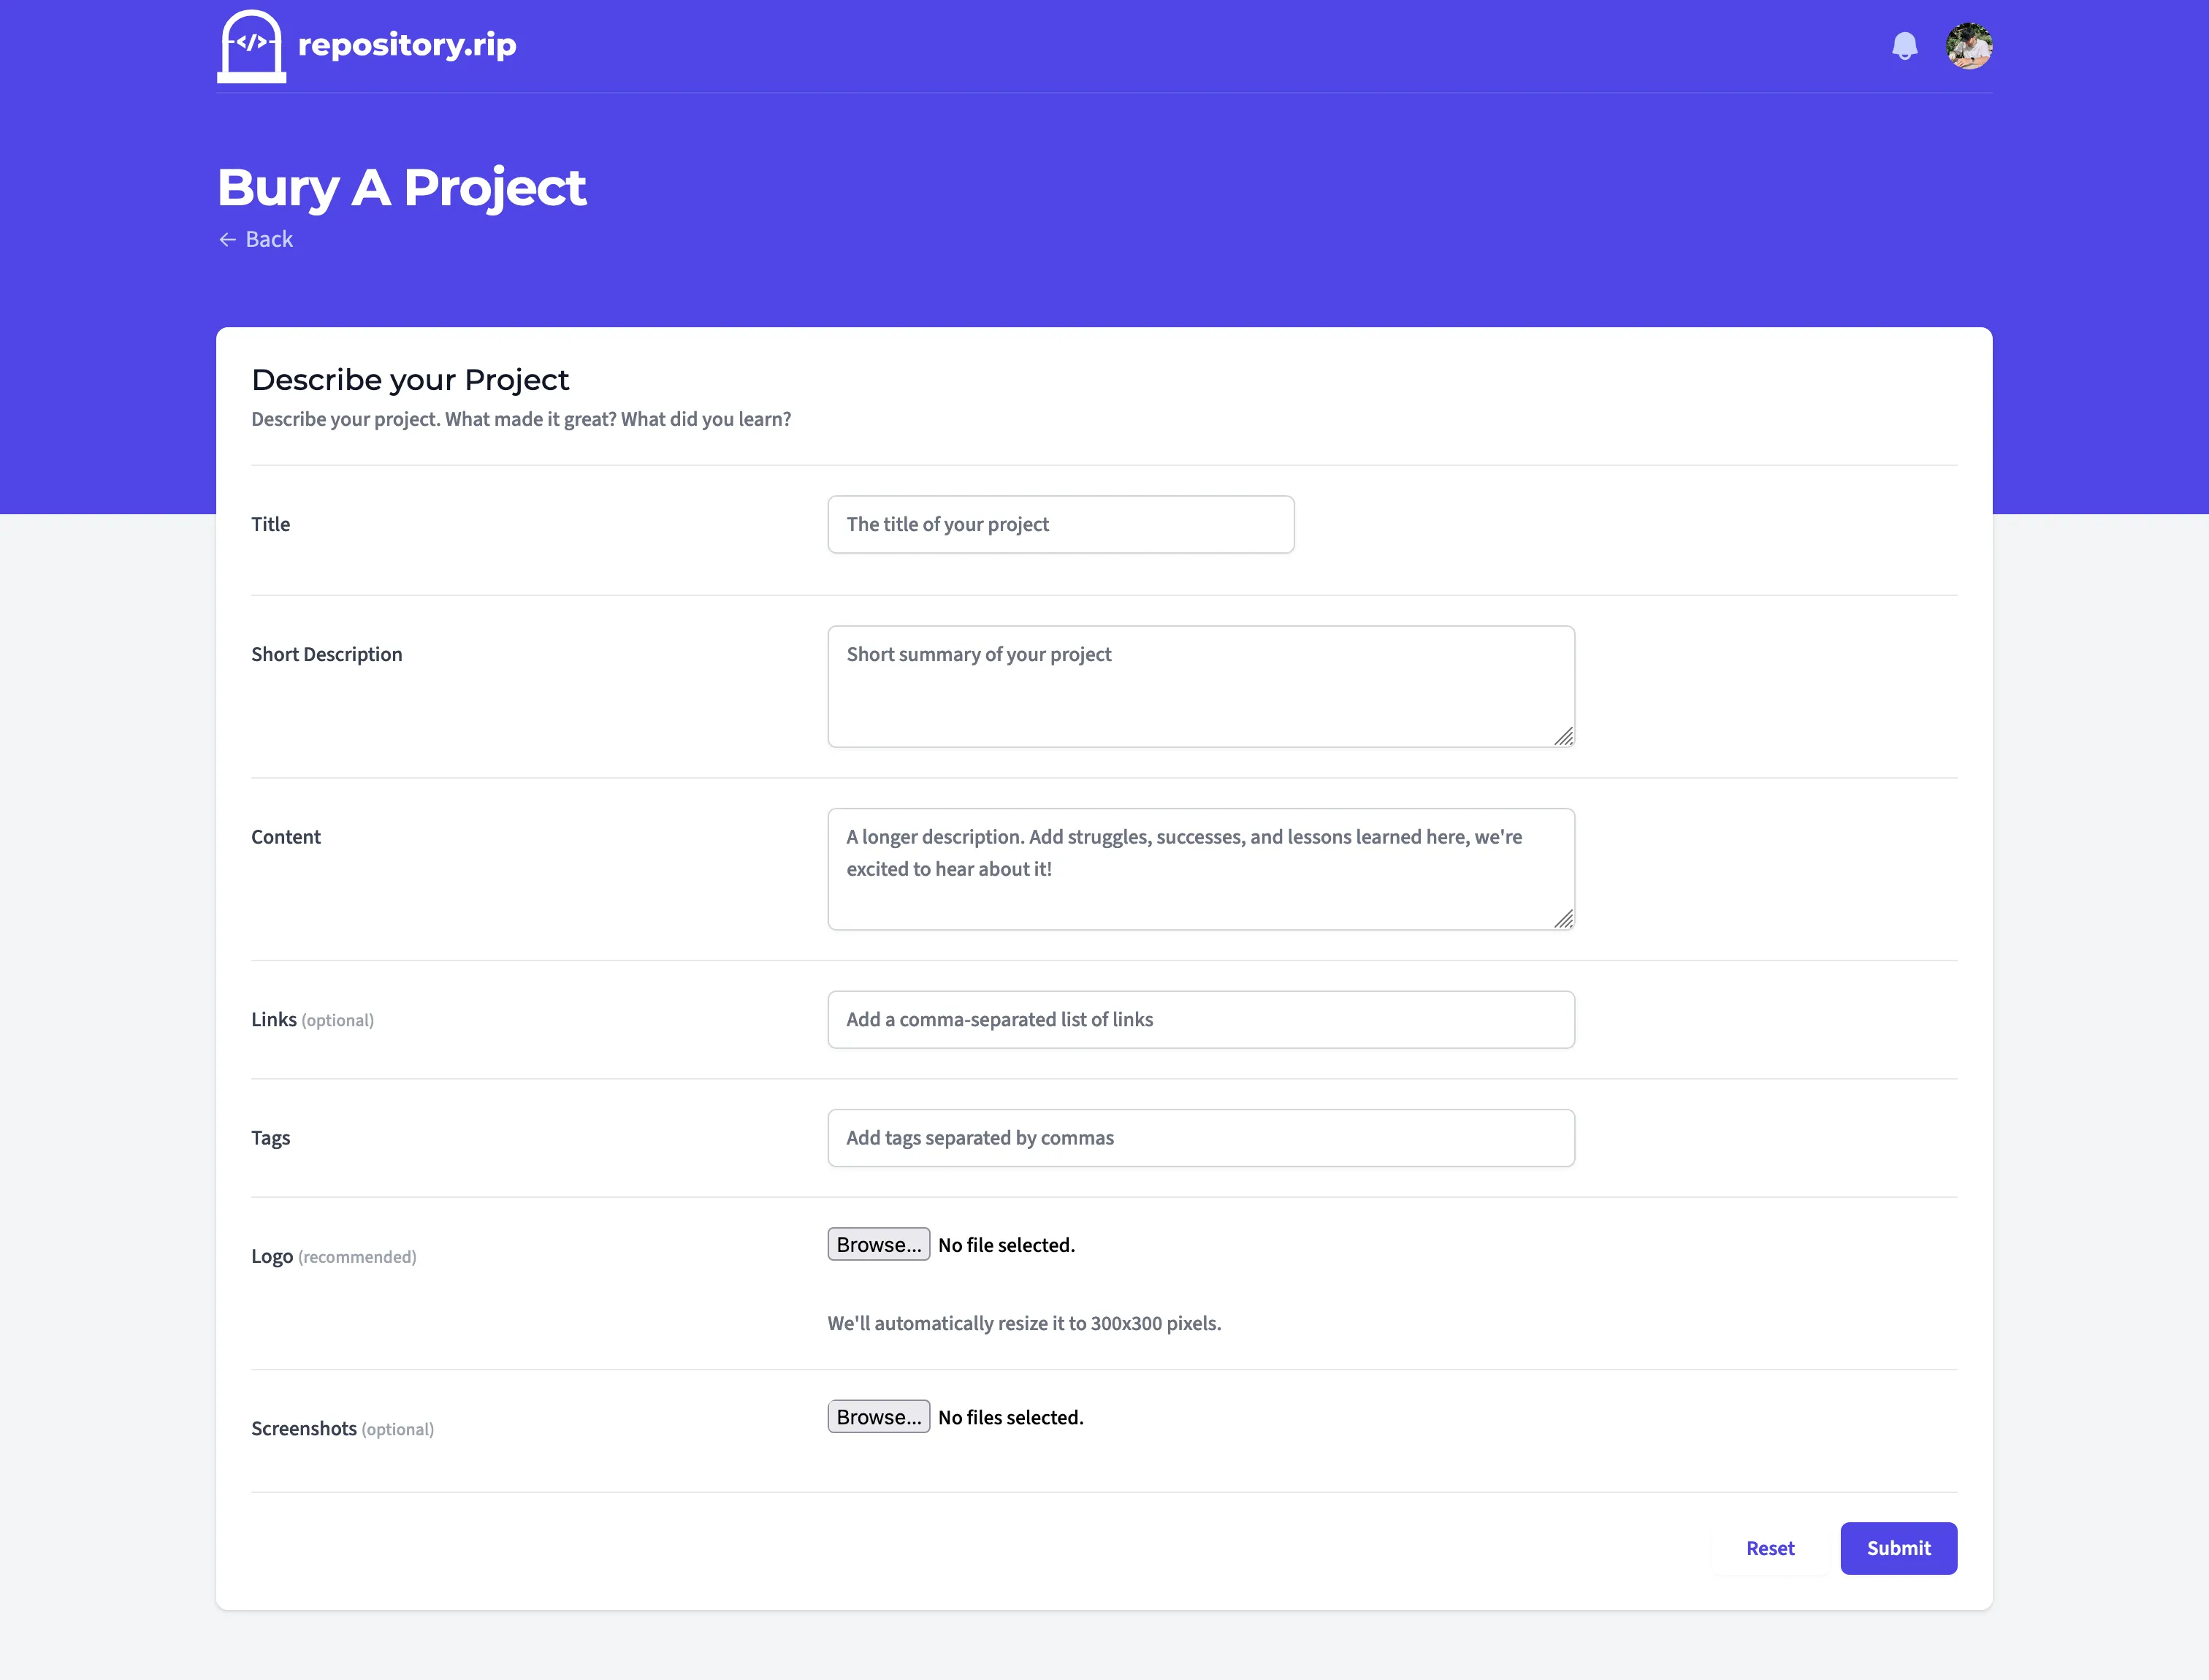Select the comma-separated Links input
2209x1680 pixels.
[x=1200, y=1019]
